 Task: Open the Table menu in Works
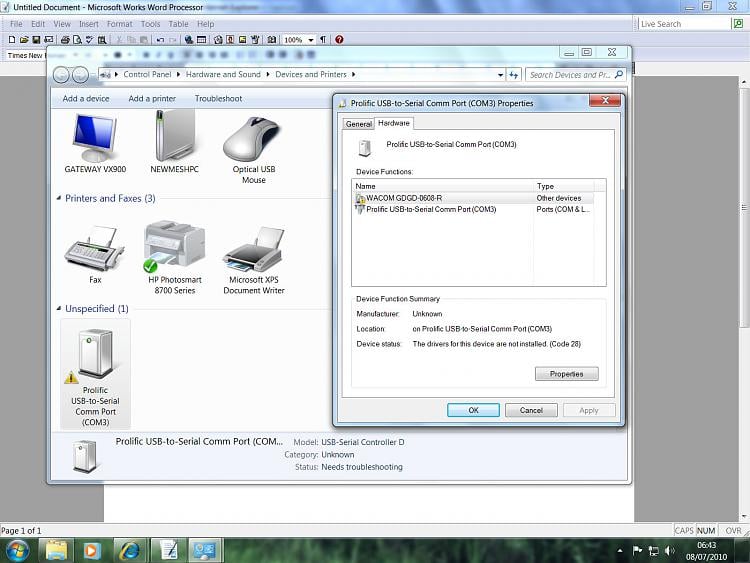coord(178,24)
